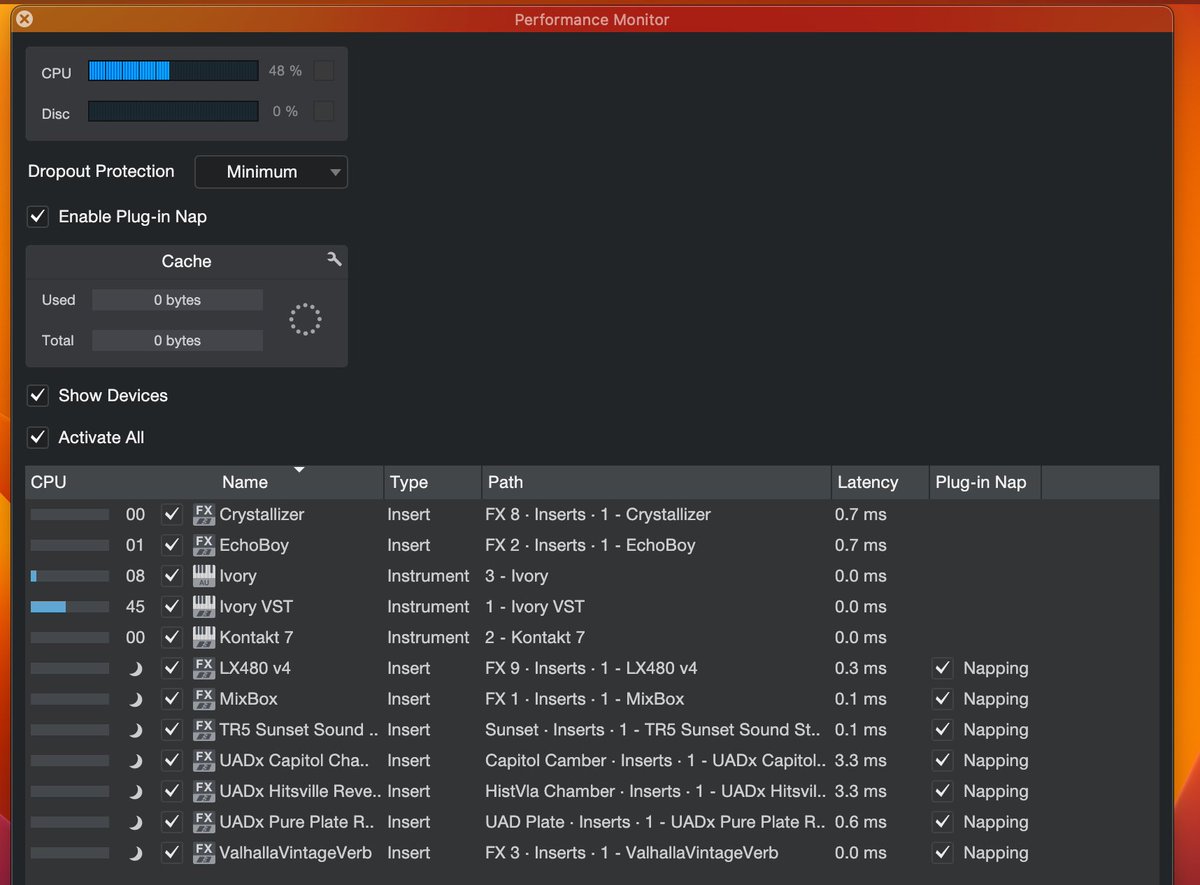Close the Performance Monitor window
This screenshot has width=1200, height=885.
[x=25, y=19]
